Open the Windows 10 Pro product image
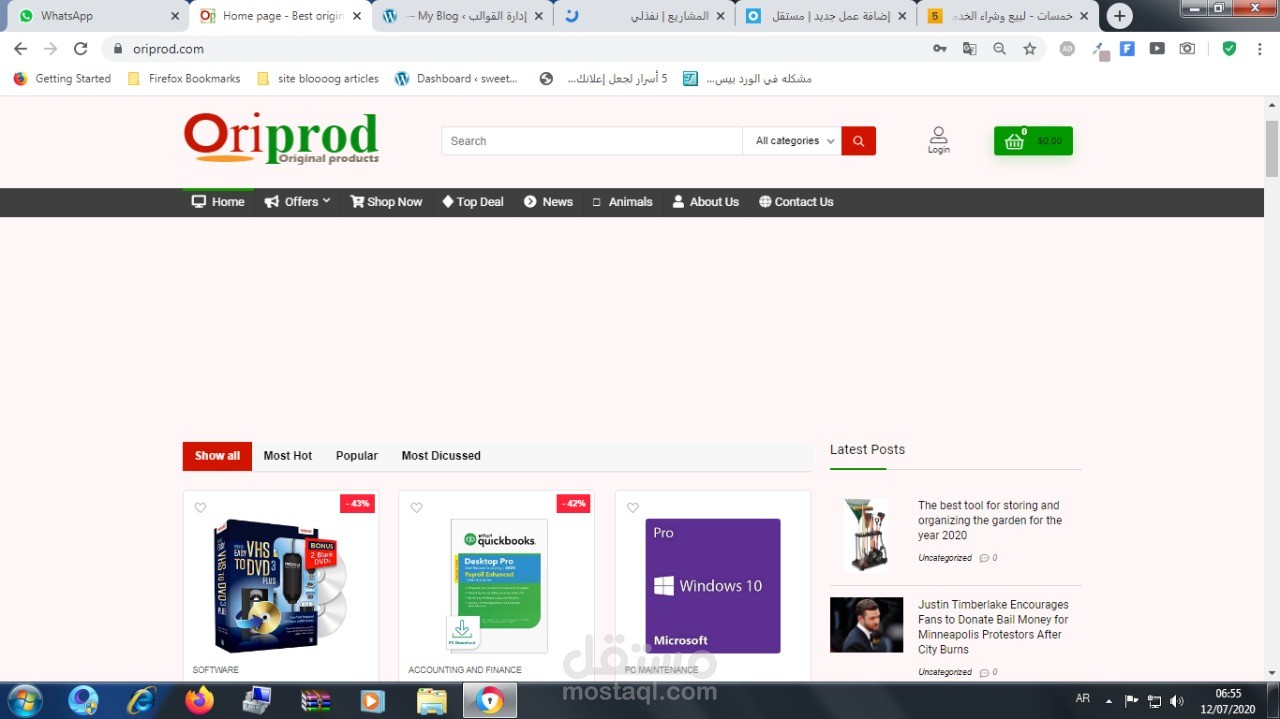The height and width of the screenshot is (719, 1280). click(712, 586)
